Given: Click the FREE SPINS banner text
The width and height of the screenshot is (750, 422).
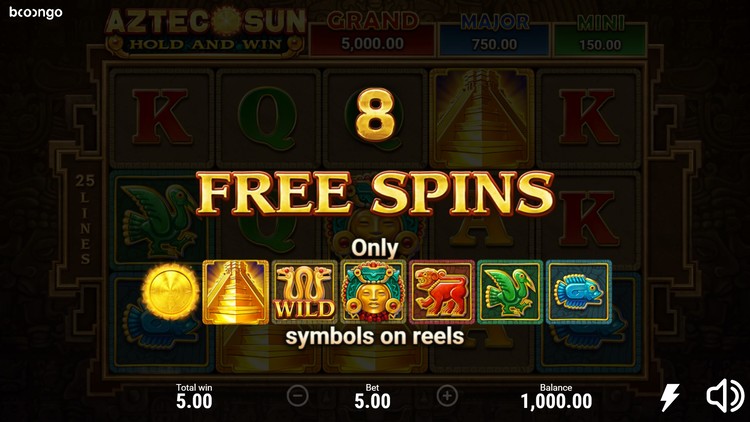Looking at the screenshot, I should pyautogui.click(x=375, y=193).
